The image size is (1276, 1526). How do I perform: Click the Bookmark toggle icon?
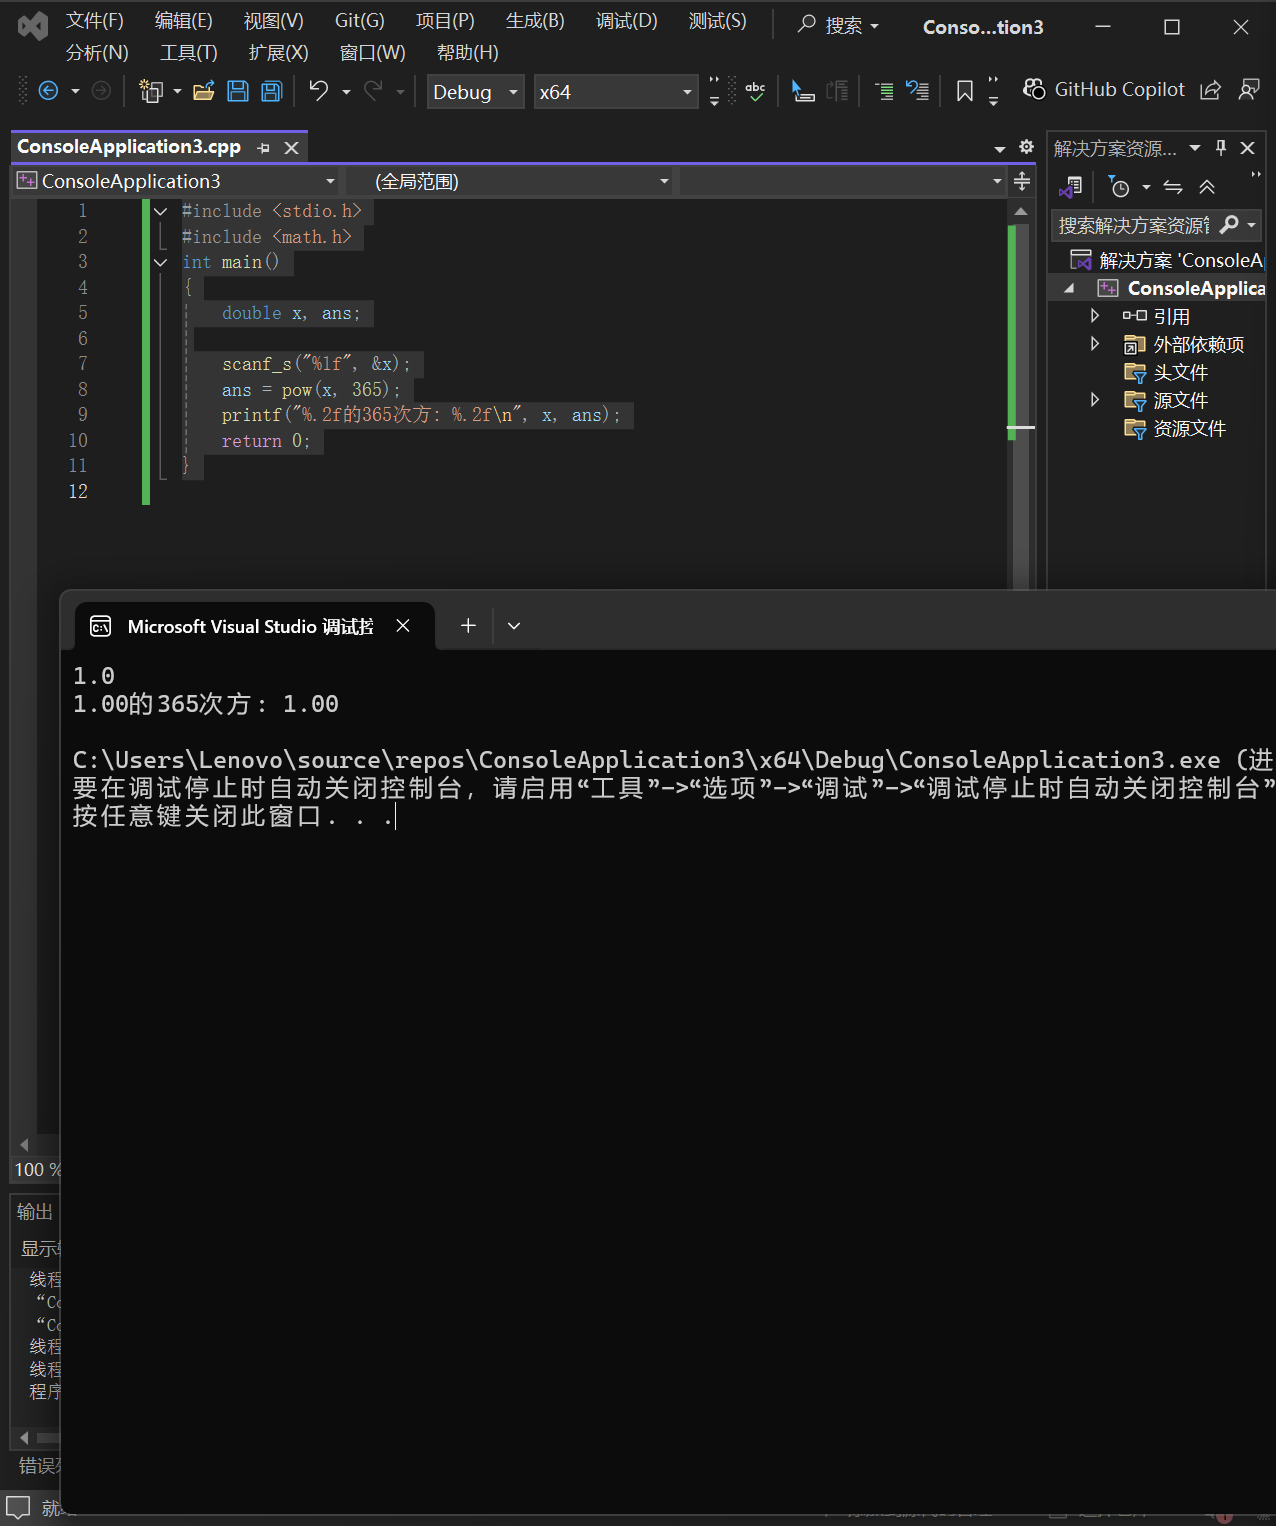[x=965, y=91]
